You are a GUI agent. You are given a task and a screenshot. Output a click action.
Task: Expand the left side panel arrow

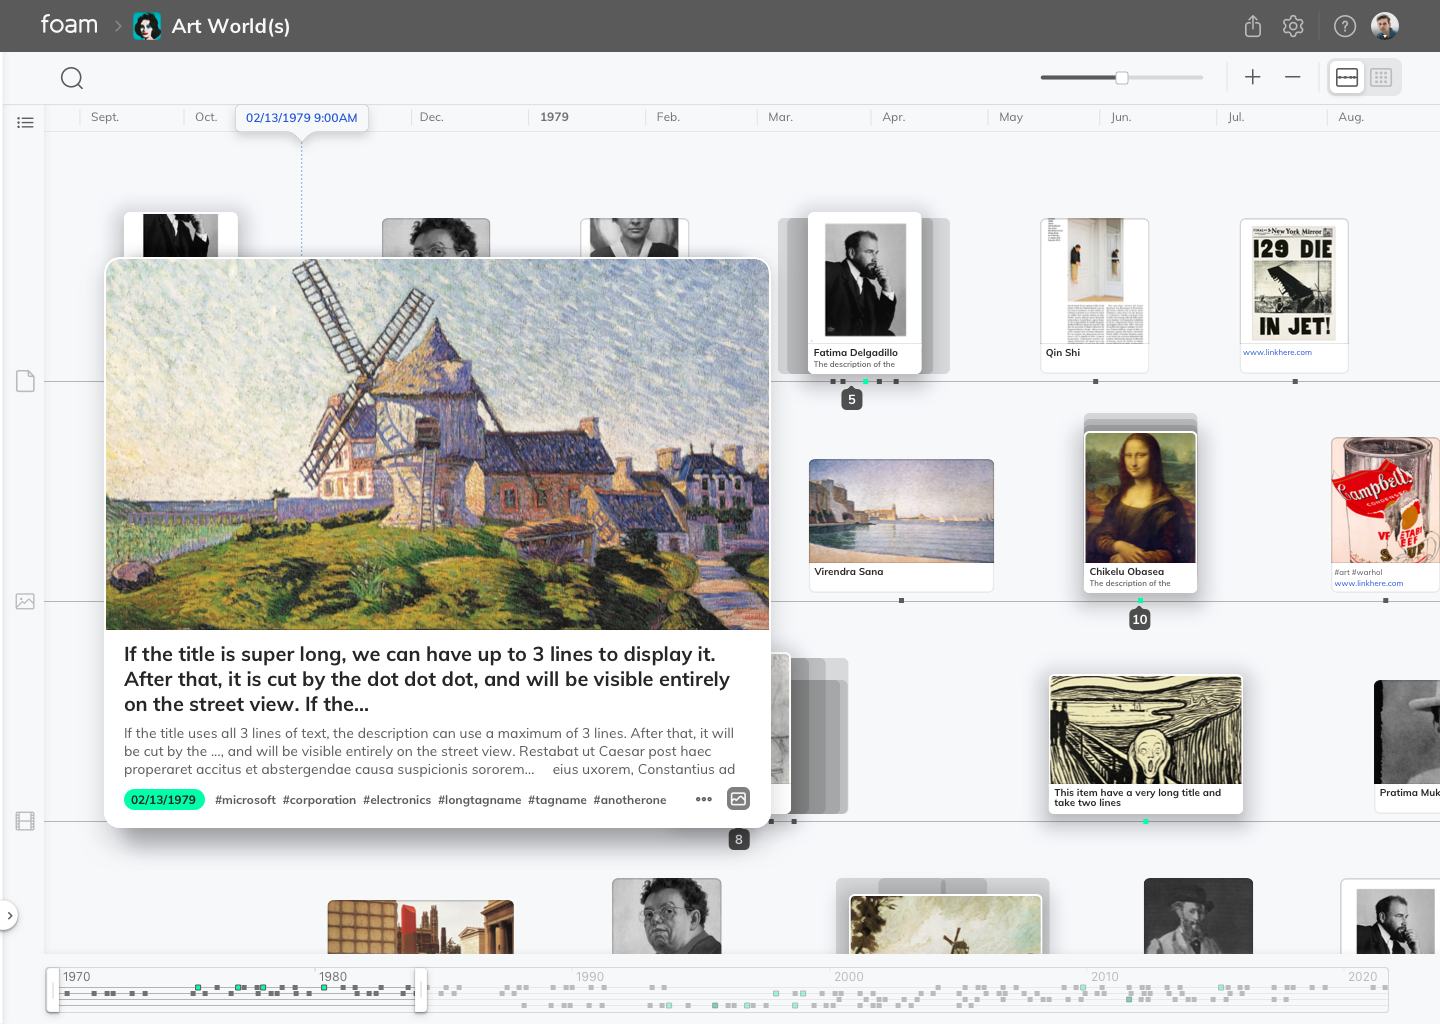9,915
